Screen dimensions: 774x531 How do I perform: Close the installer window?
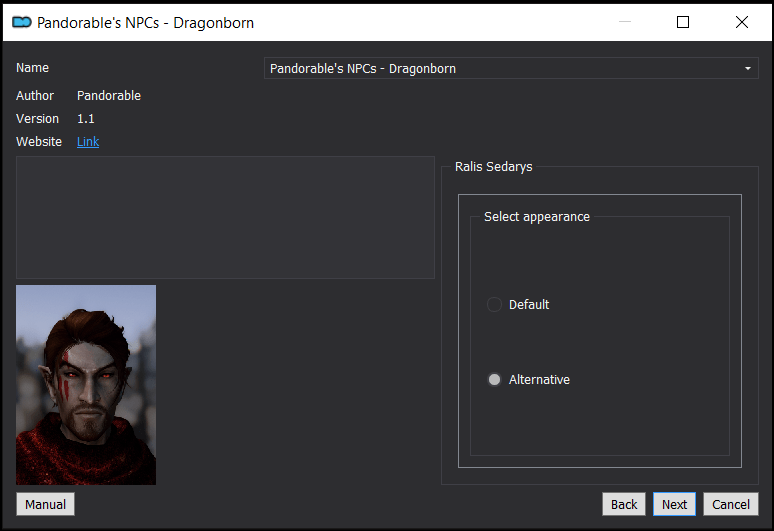(741, 22)
